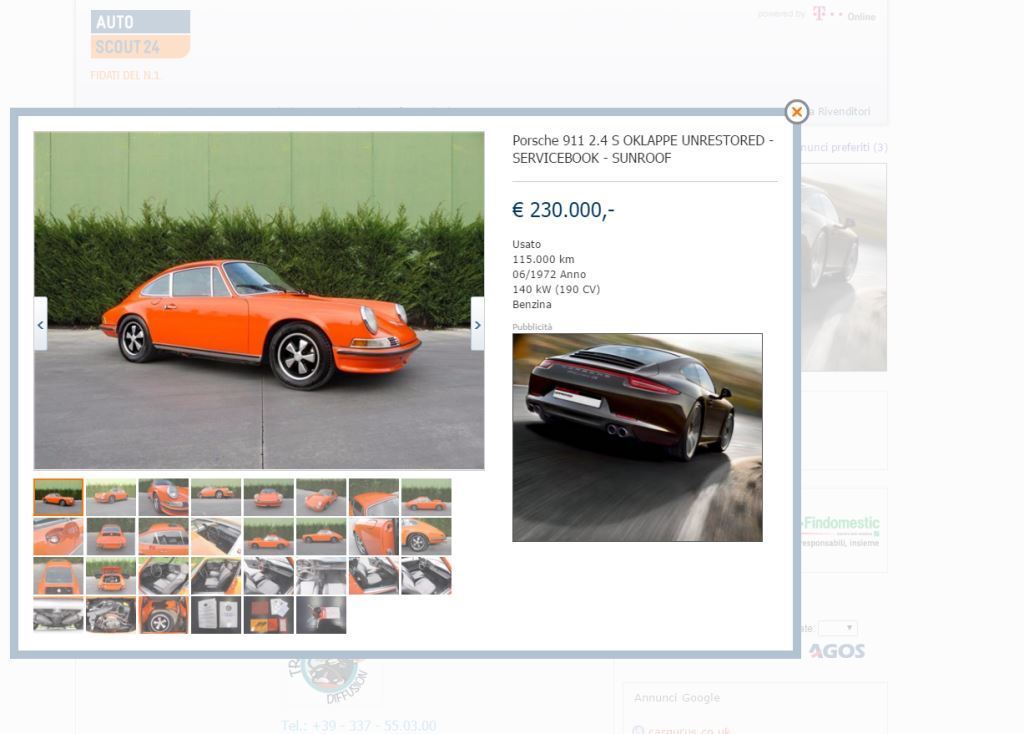
Task: Click the dealer phone number +39 337
Action: [359, 726]
